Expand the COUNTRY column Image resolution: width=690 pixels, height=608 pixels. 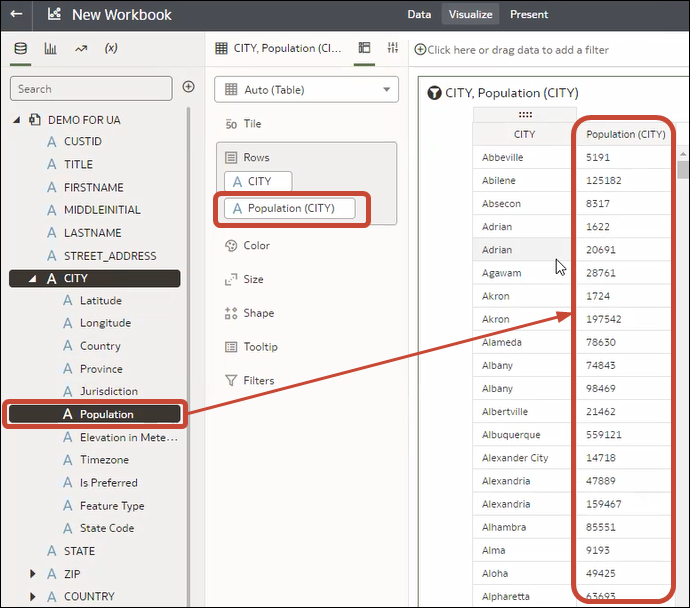click(x=32, y=597)
